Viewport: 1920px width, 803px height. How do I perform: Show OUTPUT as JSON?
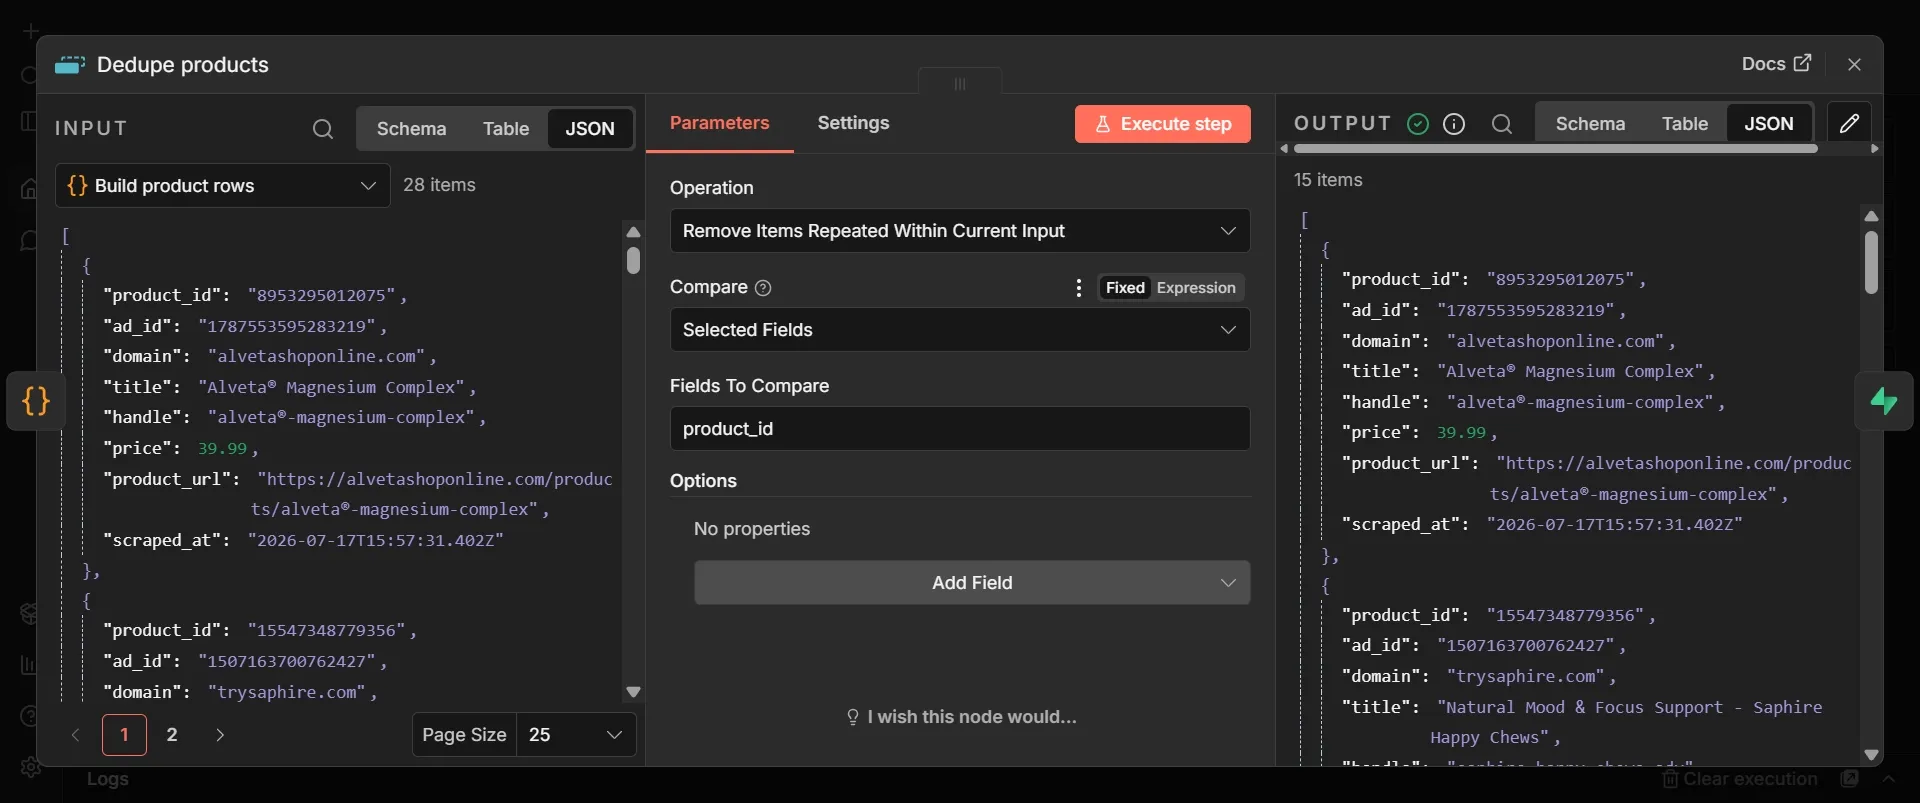(1769, 124)
